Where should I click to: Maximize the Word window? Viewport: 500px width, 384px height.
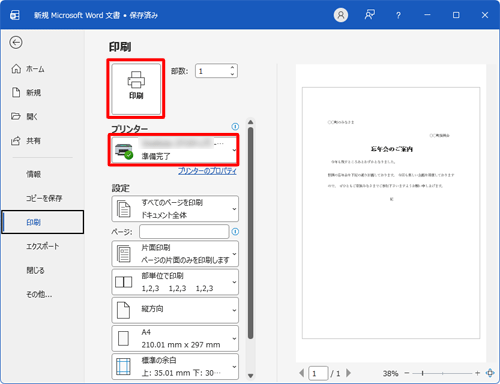[456, 15]
